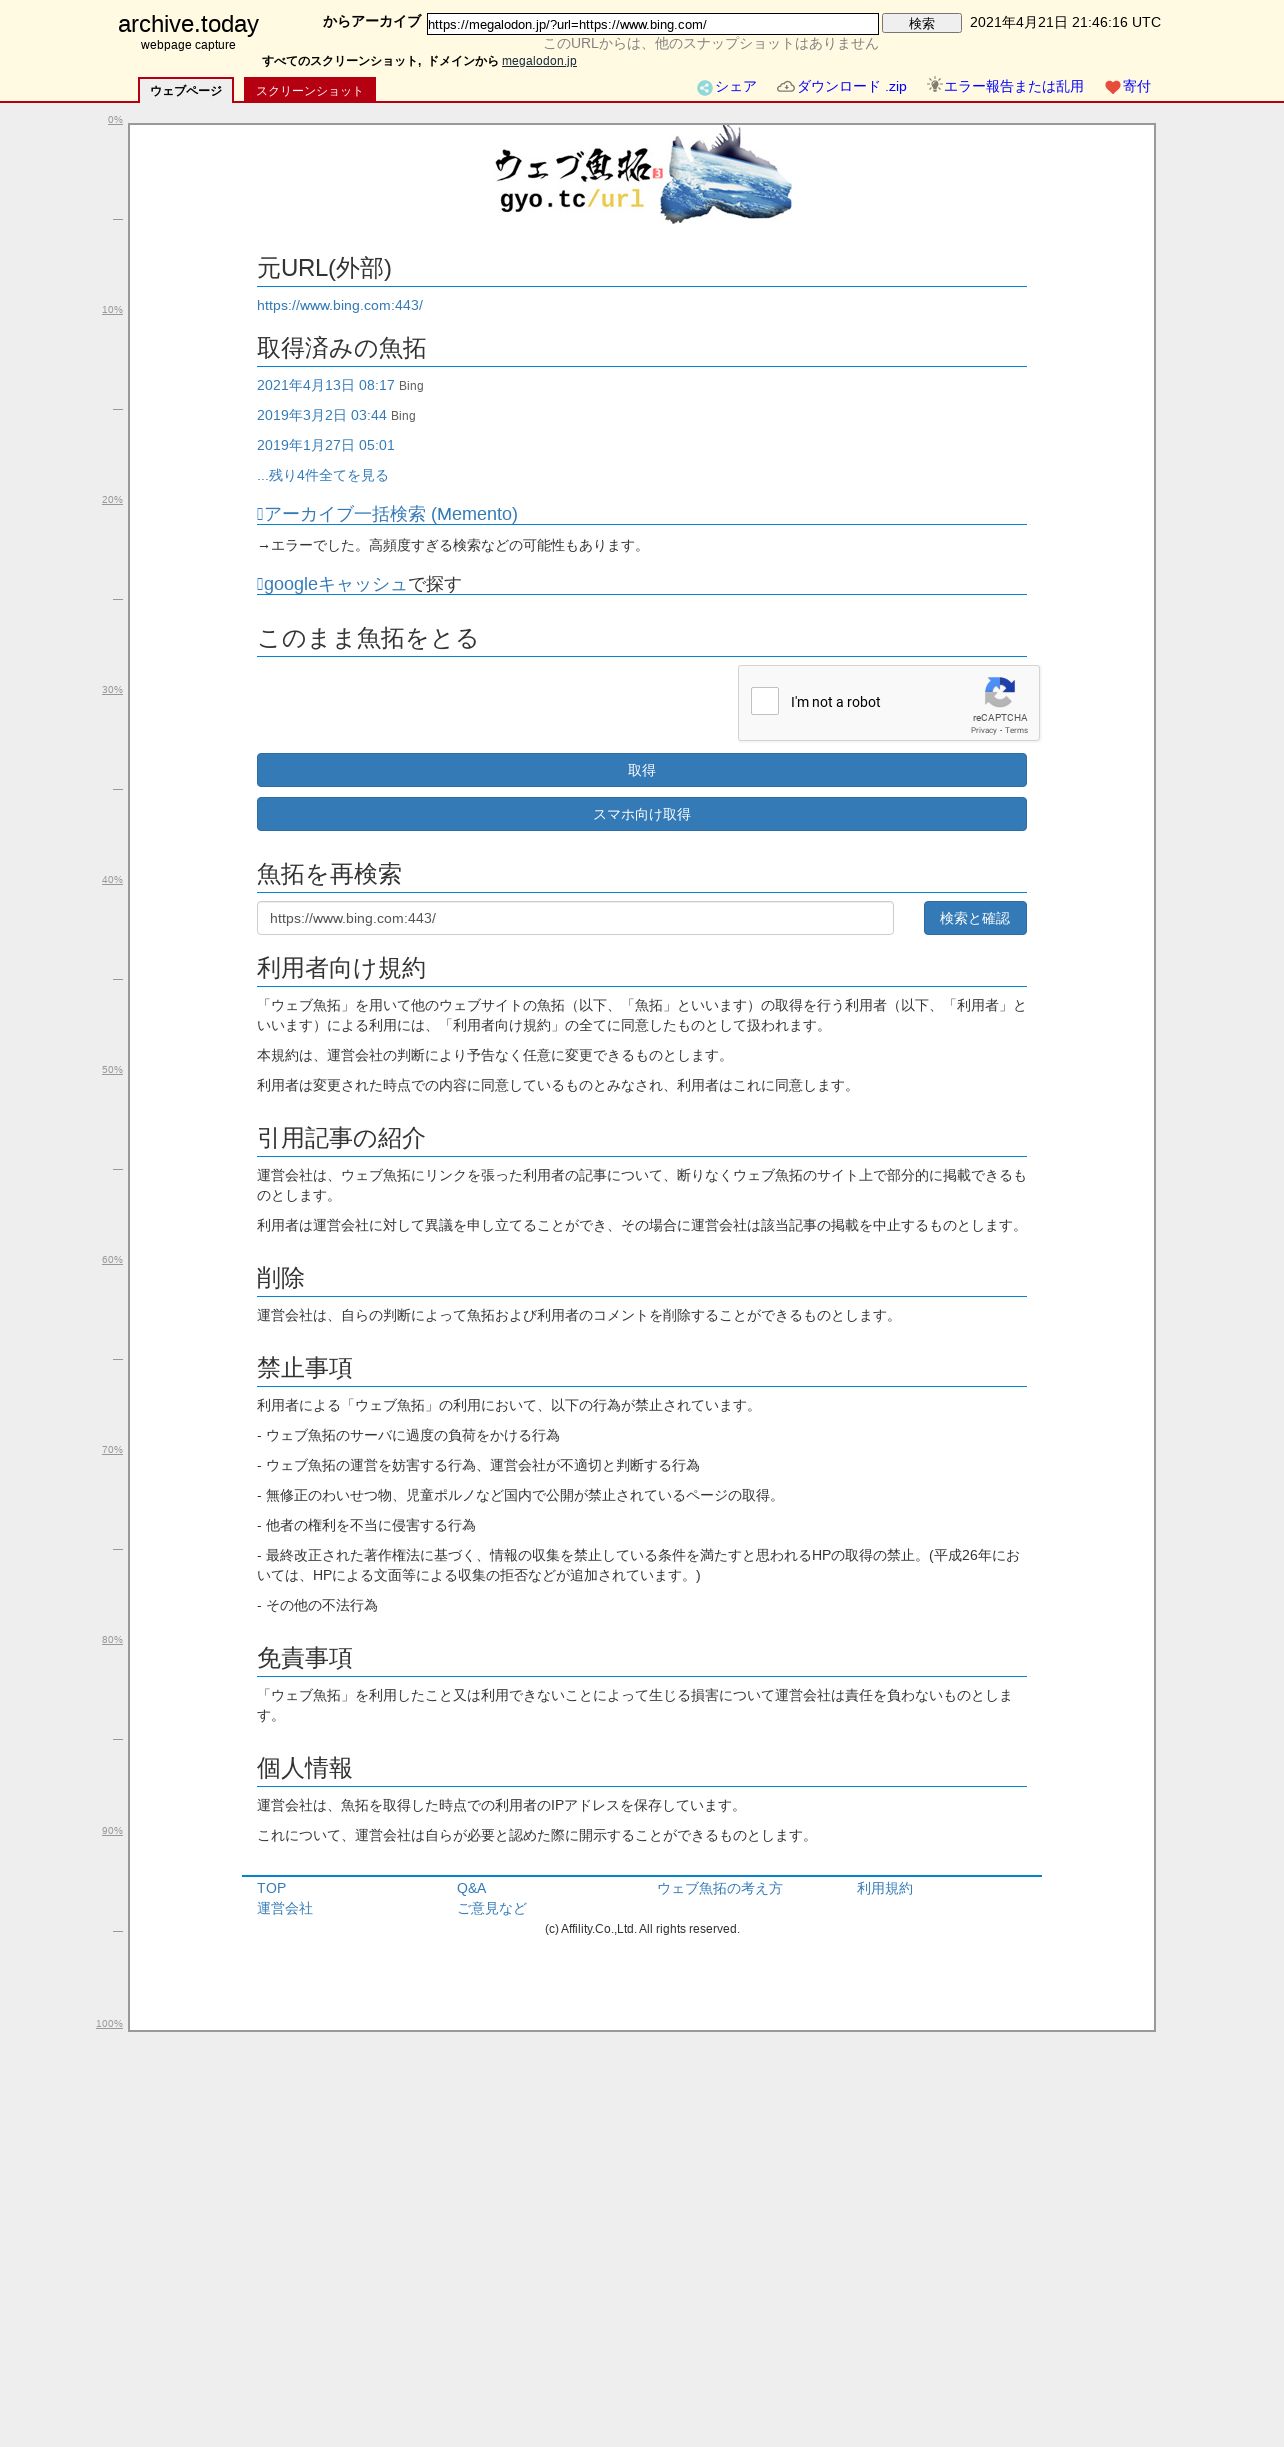
Task: Click the 検索と確認 button
Action: [x=975, y=918]
